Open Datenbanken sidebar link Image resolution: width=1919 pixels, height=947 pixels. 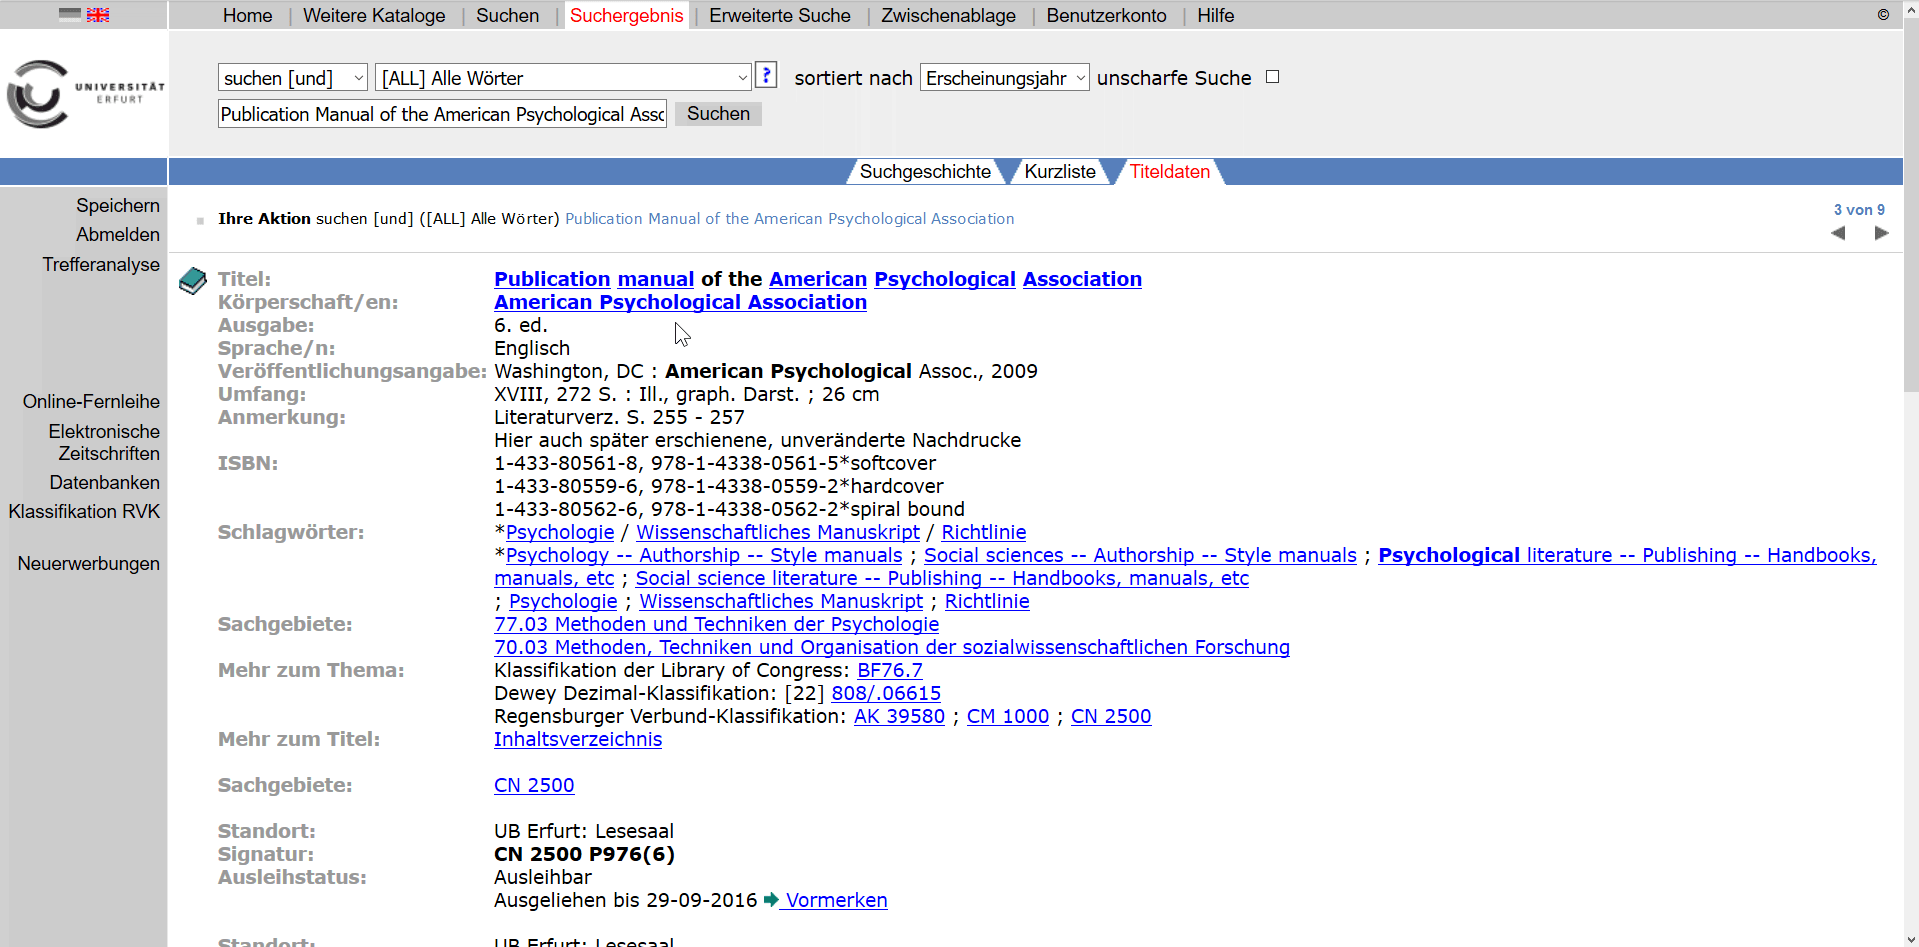tap(104, 483)
